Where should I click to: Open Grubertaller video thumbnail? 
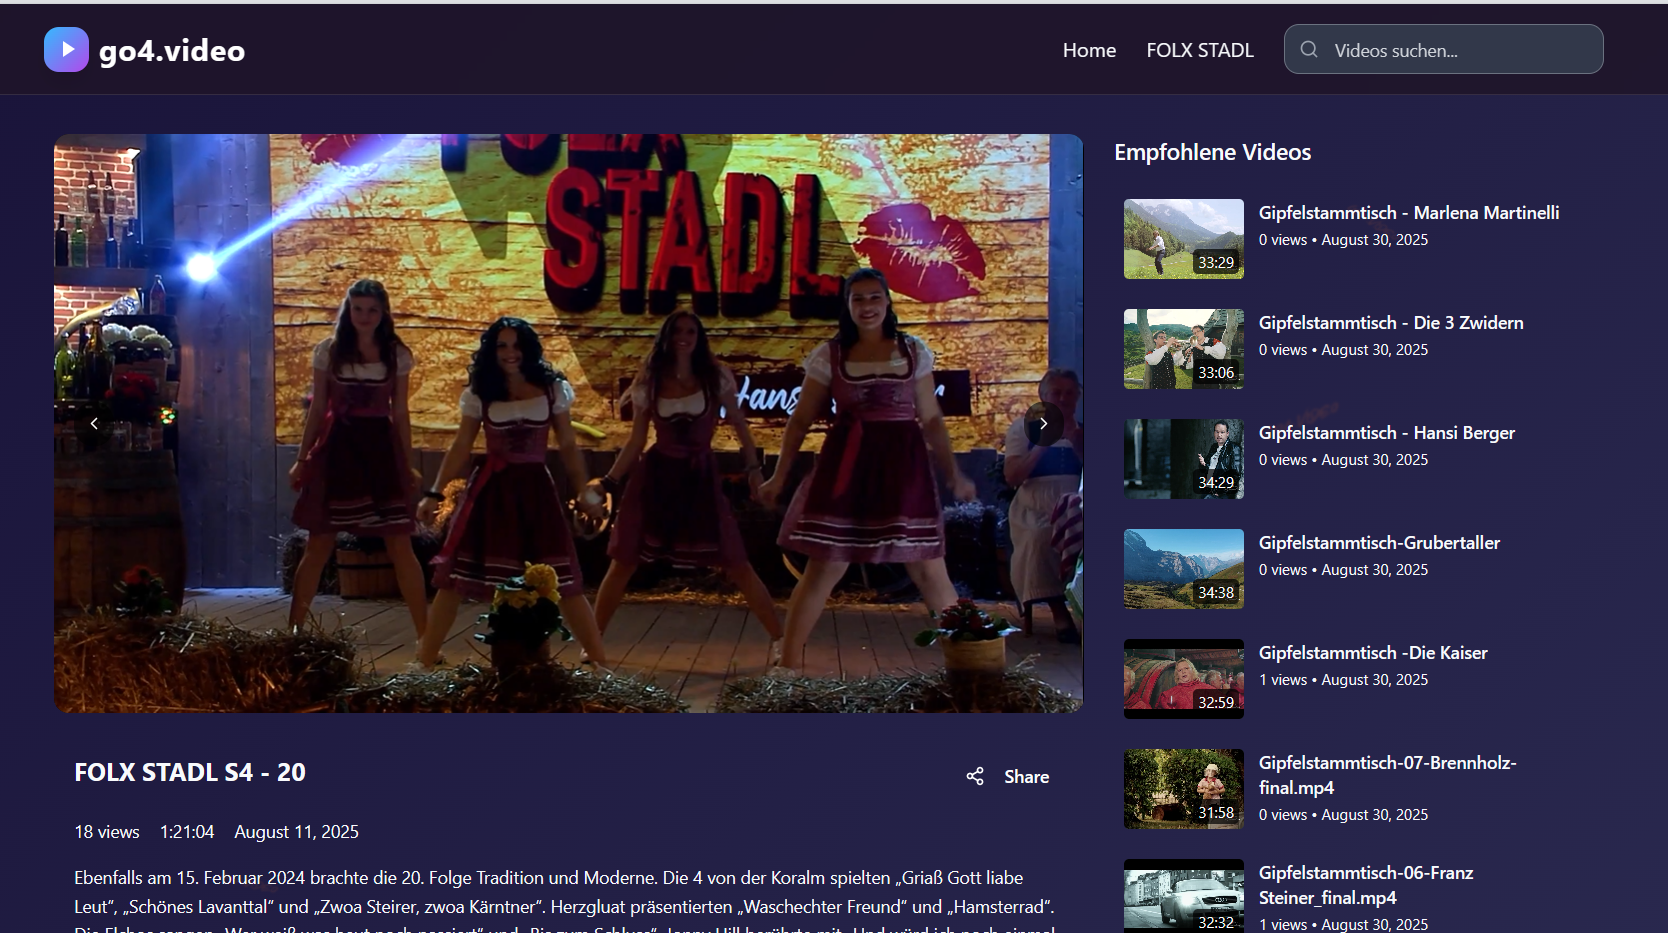pyautogui.click(x=1184, y=569)
